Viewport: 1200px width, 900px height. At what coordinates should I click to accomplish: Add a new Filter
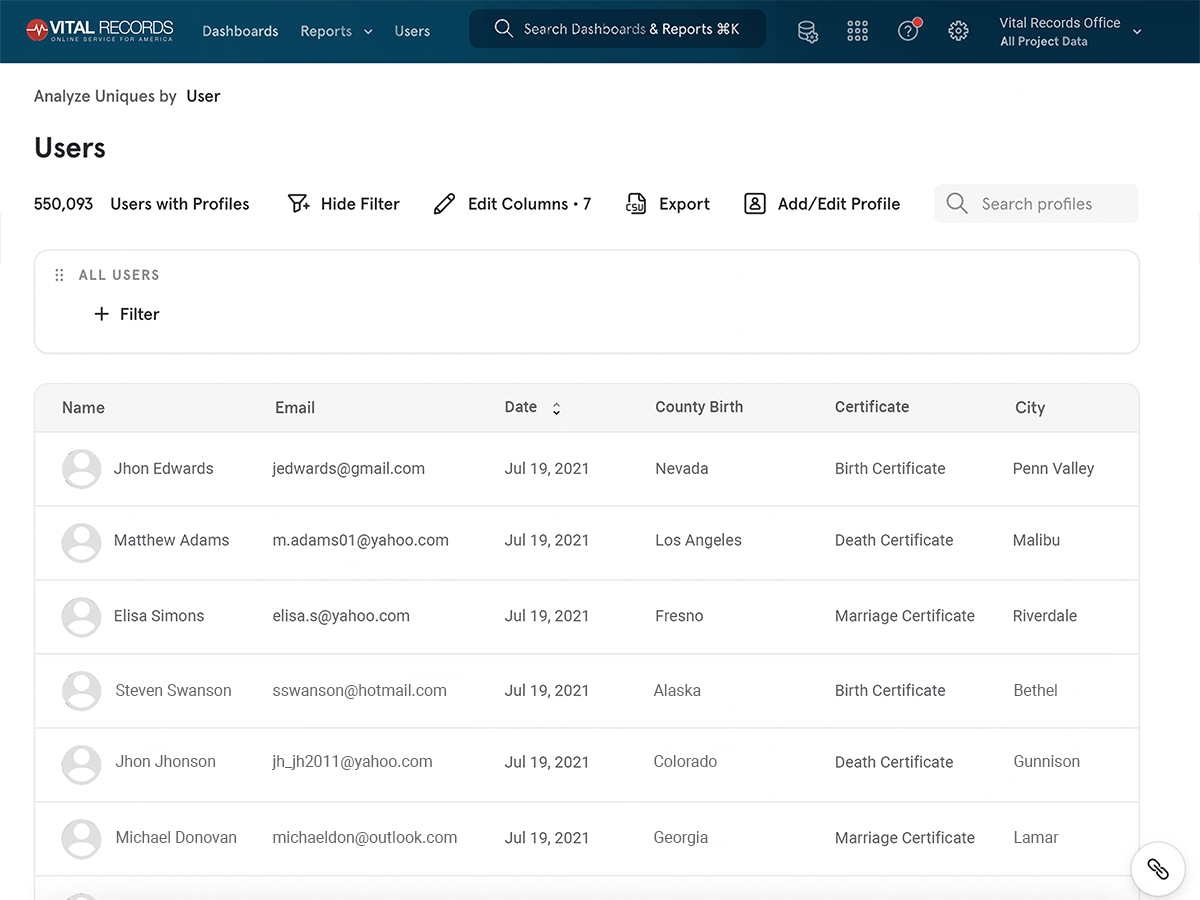[x=127, y=314]
